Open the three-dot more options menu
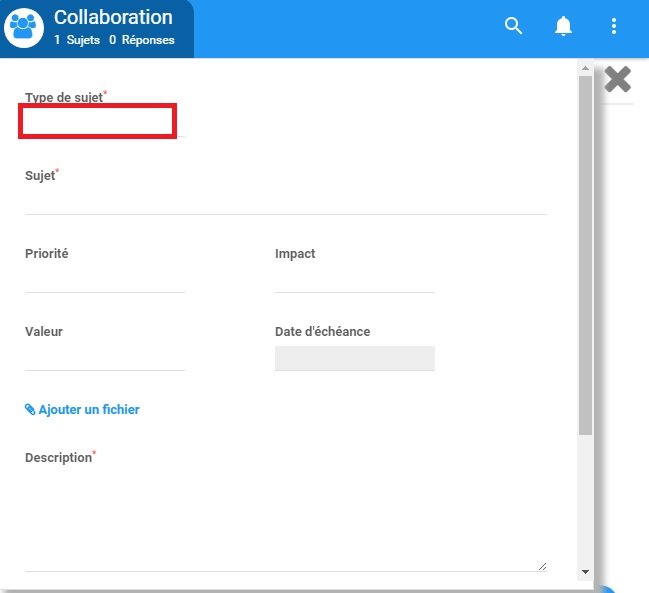 tap(614, 27)
